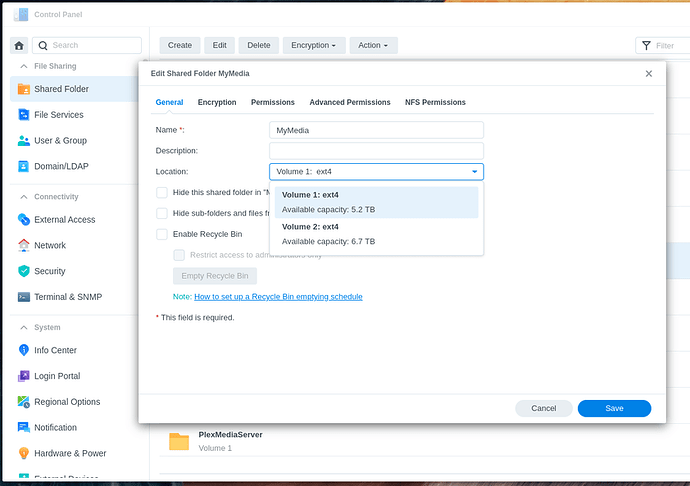Viewport: 690px width, 486px height.
Task: Open File Services icon in sidebar
Action: 23,115
